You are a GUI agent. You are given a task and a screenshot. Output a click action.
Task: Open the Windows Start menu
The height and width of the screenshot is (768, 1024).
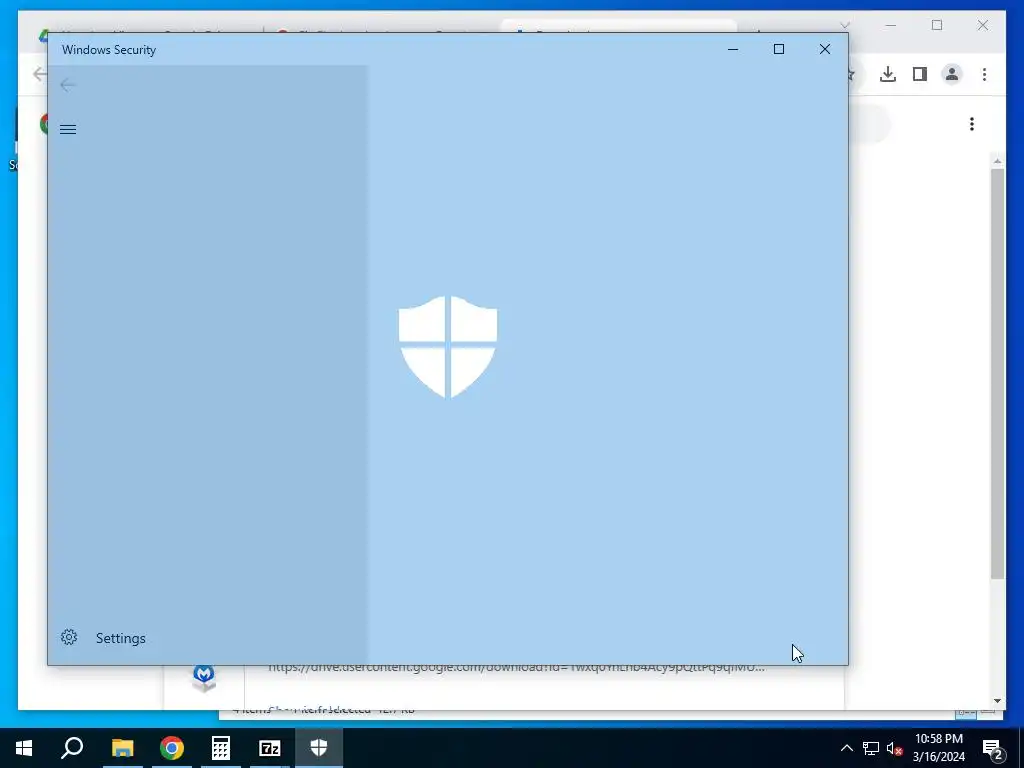[24, 748]
